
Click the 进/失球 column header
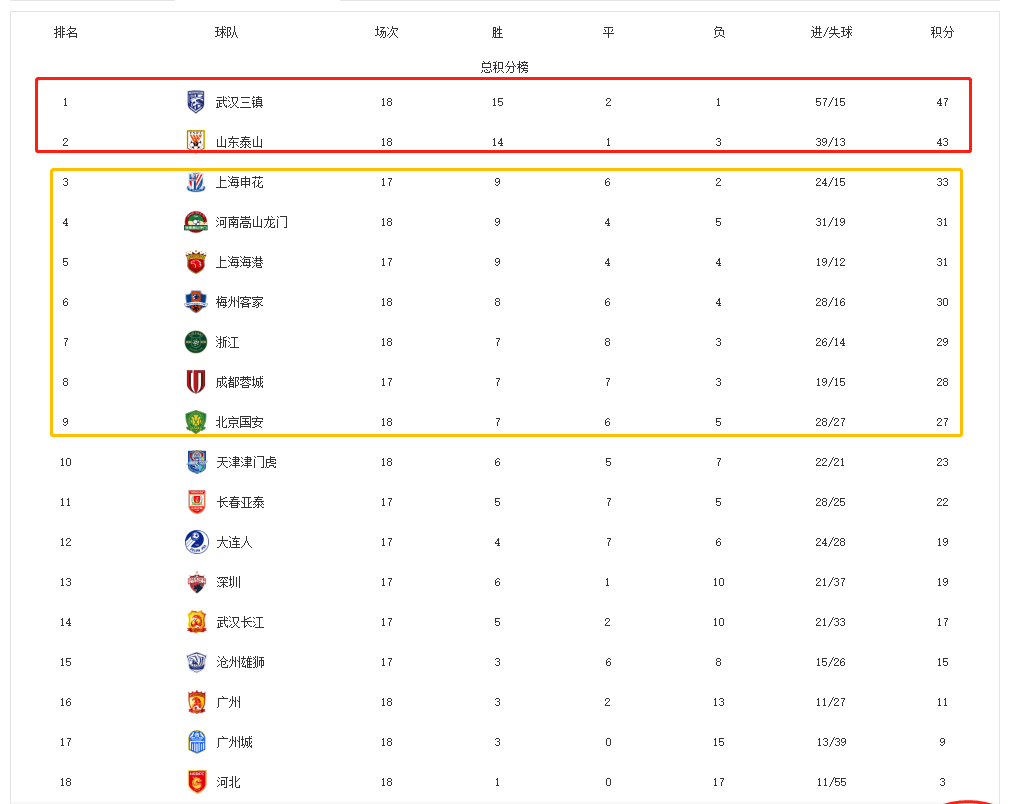tap(831, 32)
